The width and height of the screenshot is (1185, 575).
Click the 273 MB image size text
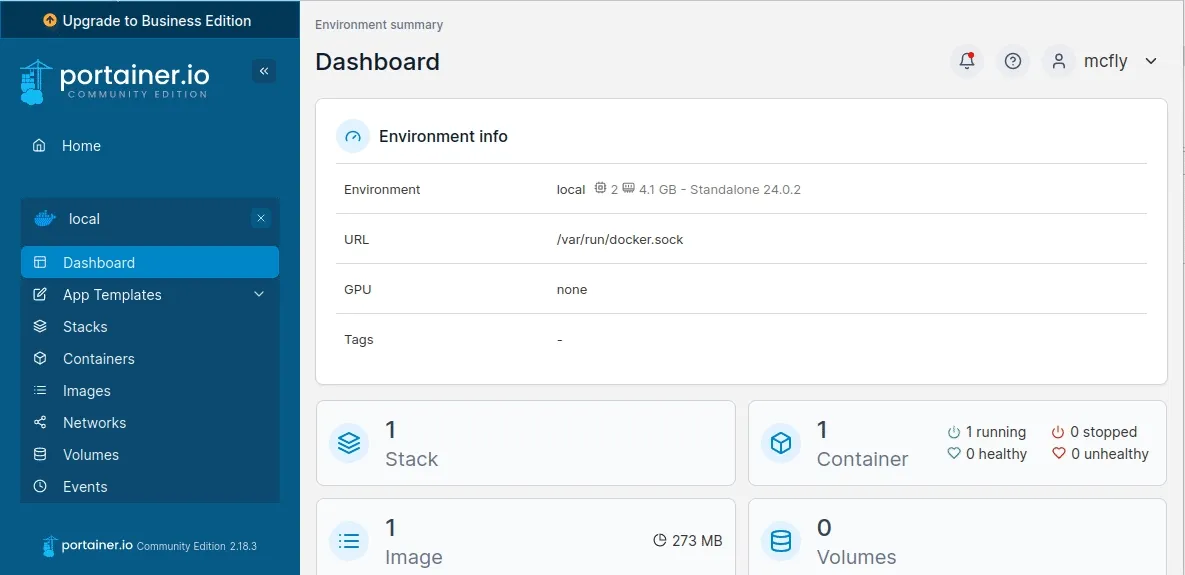(696, 541)
